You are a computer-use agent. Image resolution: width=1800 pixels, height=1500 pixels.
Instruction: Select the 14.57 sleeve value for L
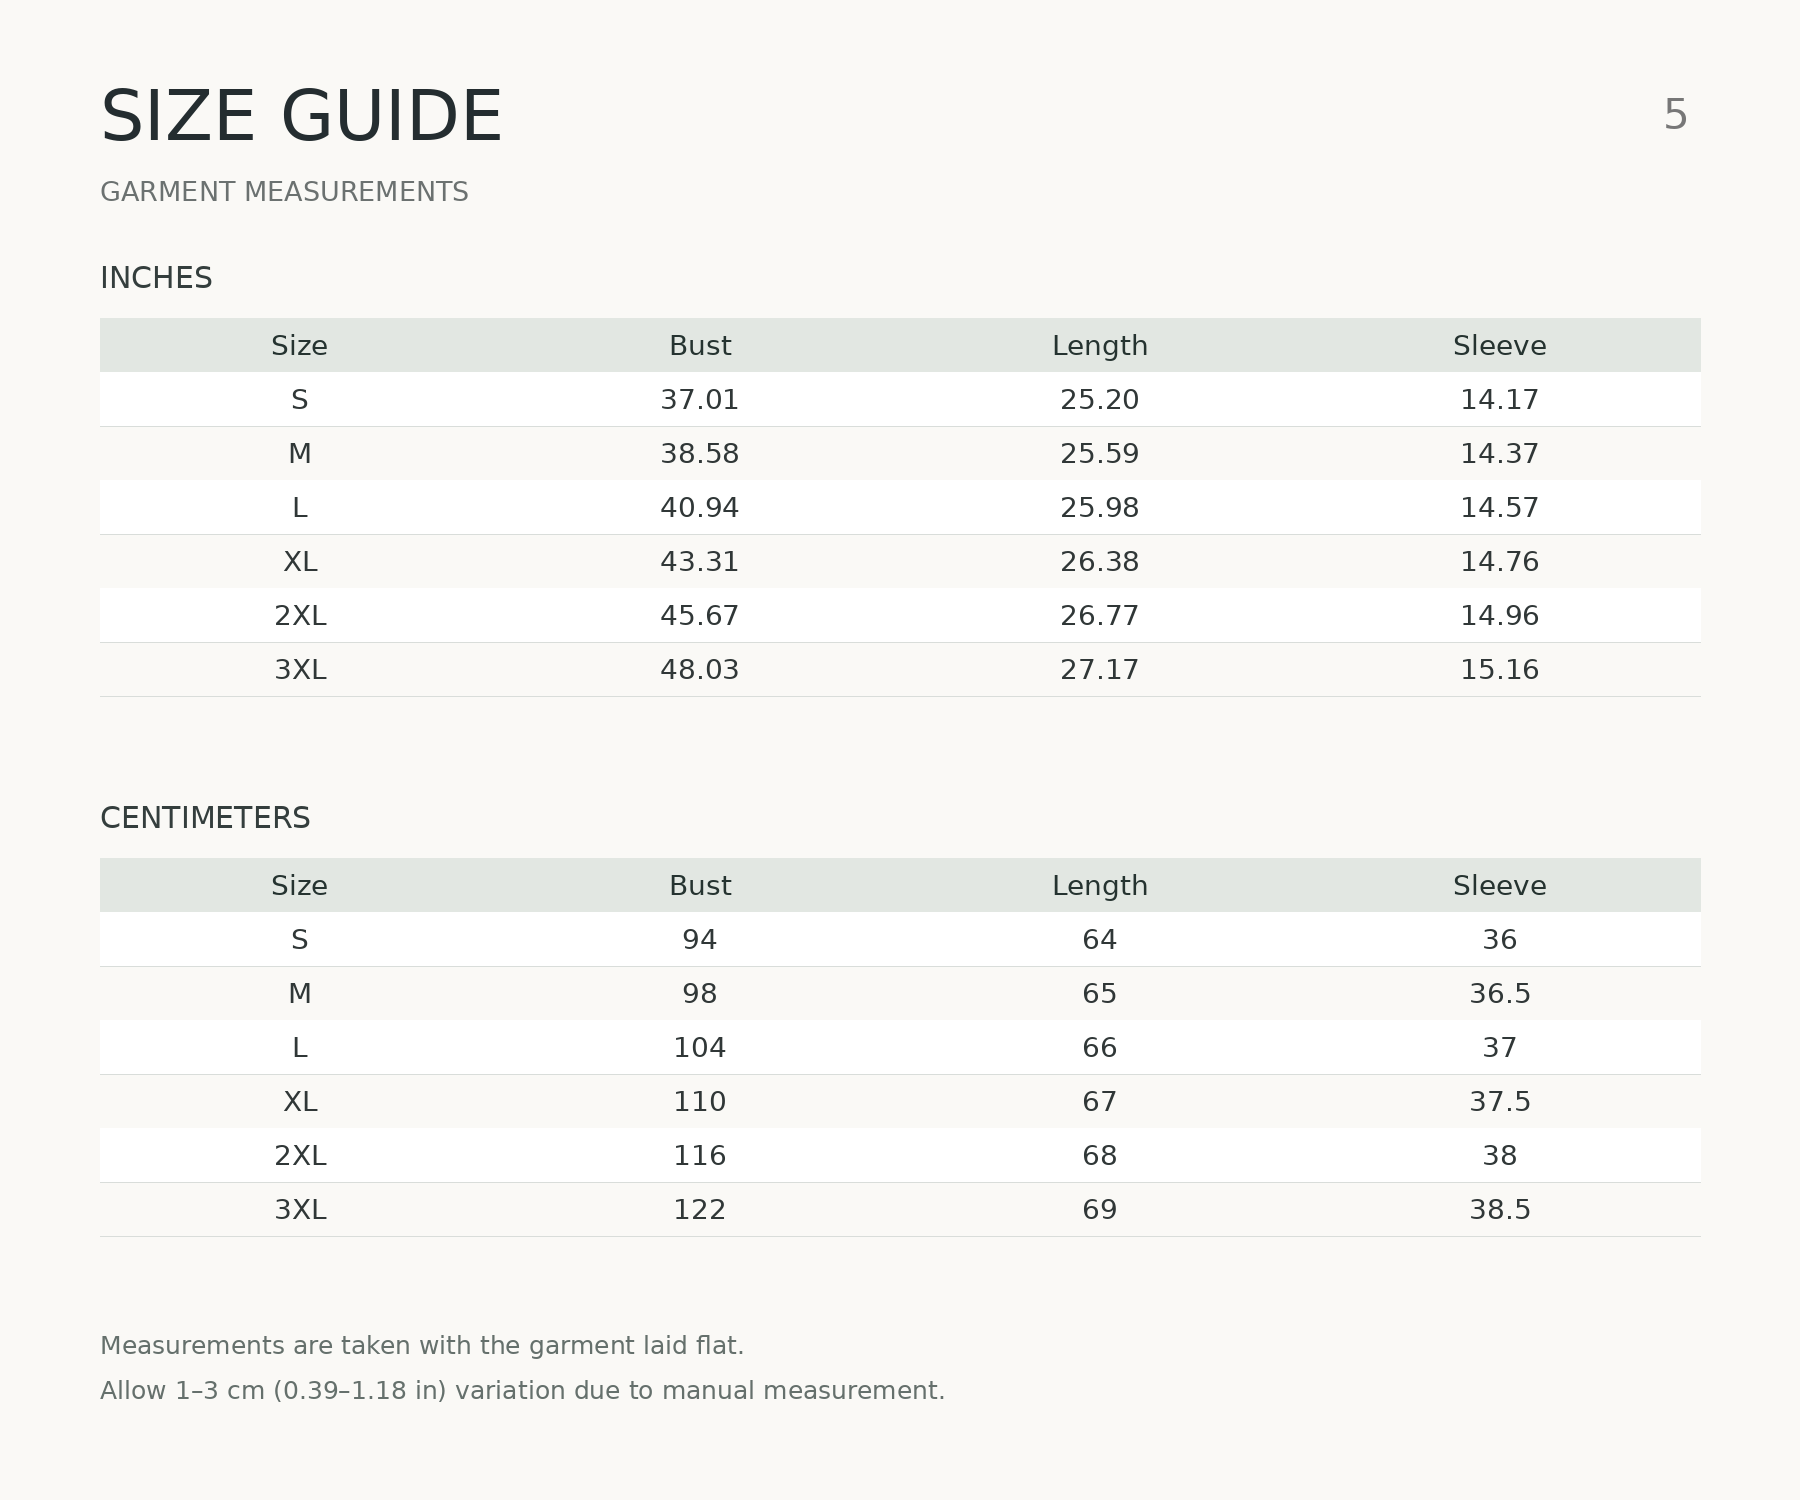[1500, 508]
